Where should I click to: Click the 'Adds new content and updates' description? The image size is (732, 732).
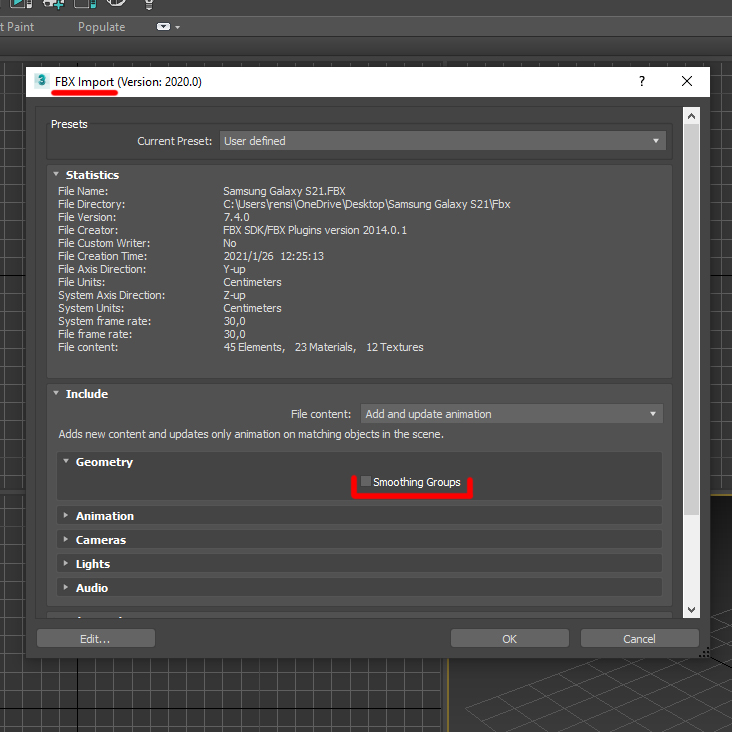[251, 434]
